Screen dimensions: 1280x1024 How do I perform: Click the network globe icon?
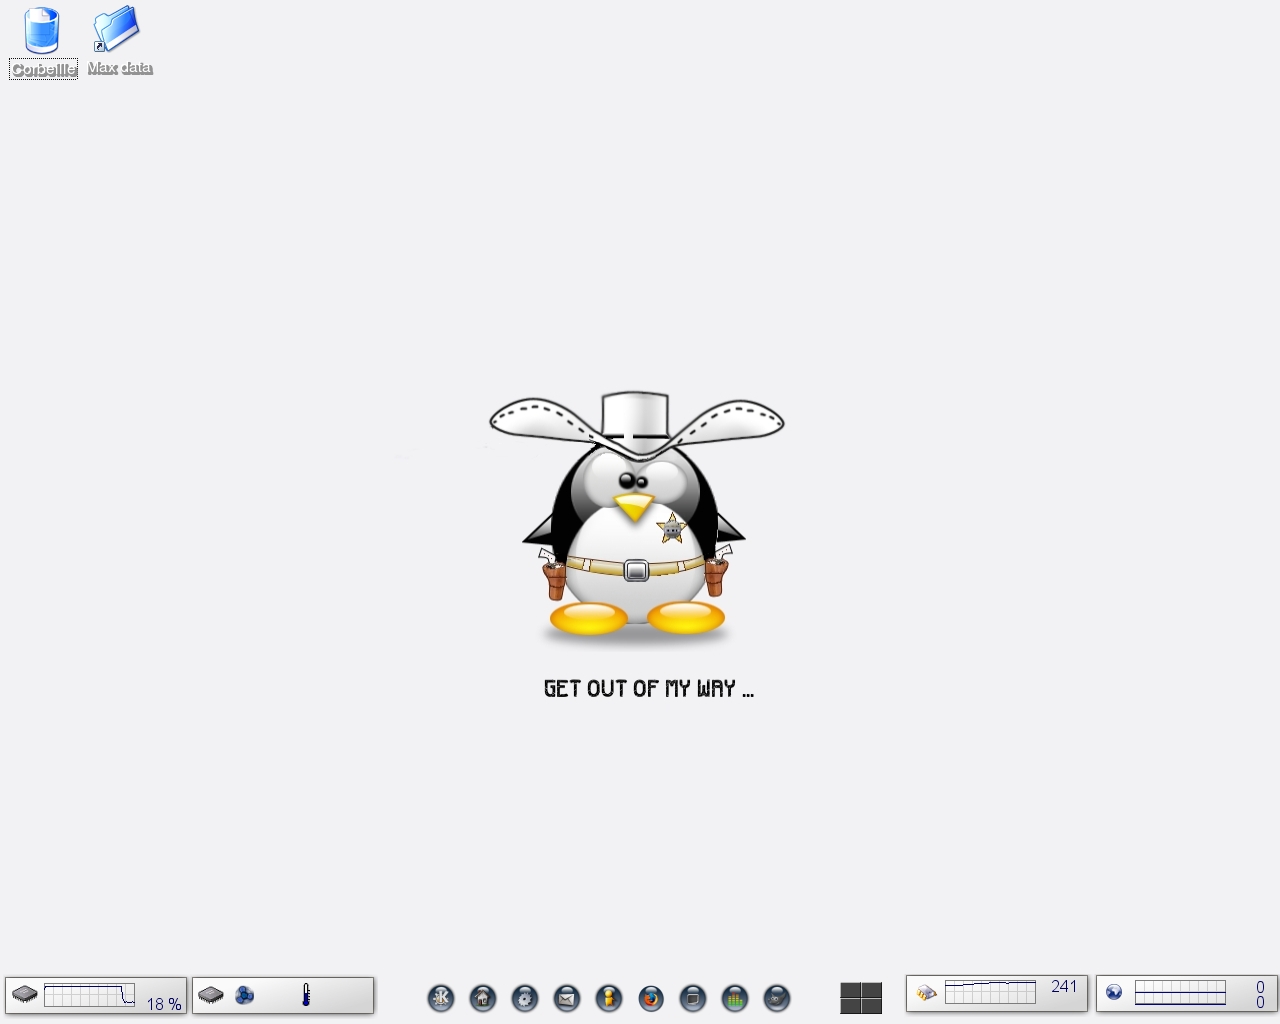(1114, 992)
